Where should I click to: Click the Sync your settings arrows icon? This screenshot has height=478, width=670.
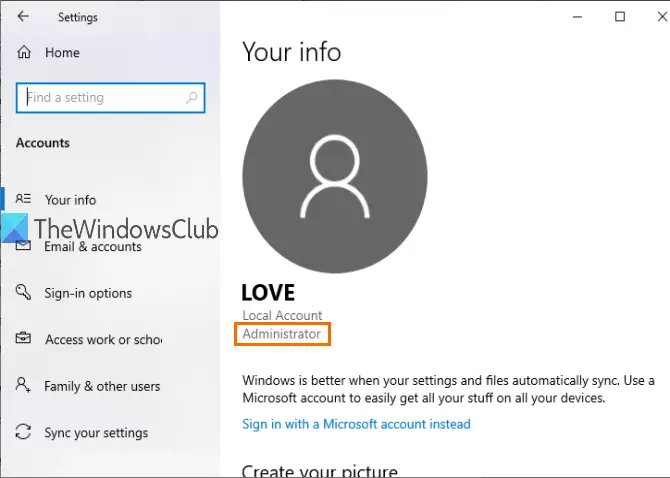(x=23, y=431)
